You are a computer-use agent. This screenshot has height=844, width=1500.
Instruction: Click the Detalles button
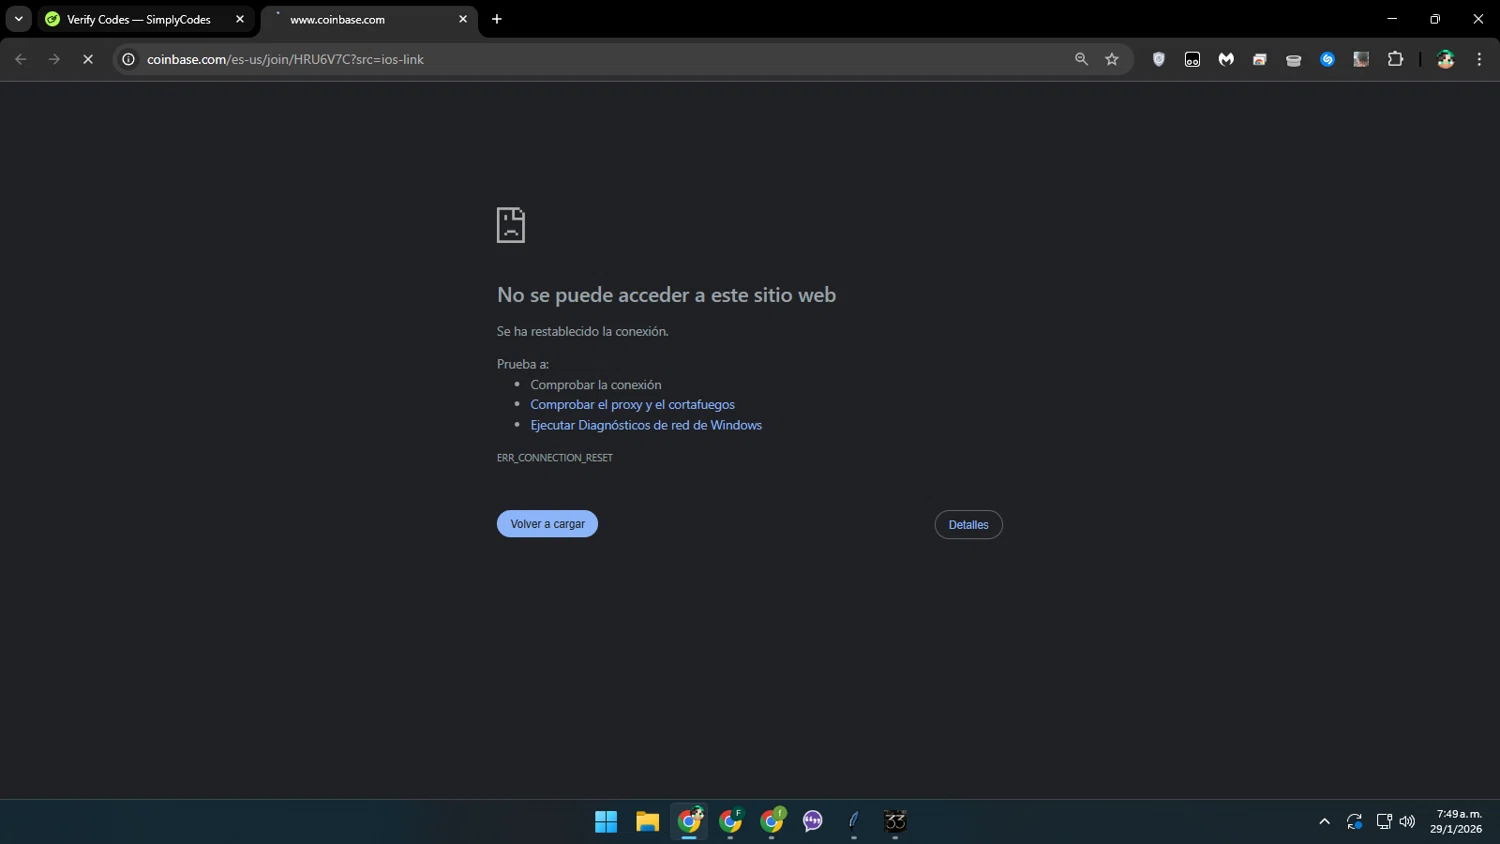click(968, 525)
